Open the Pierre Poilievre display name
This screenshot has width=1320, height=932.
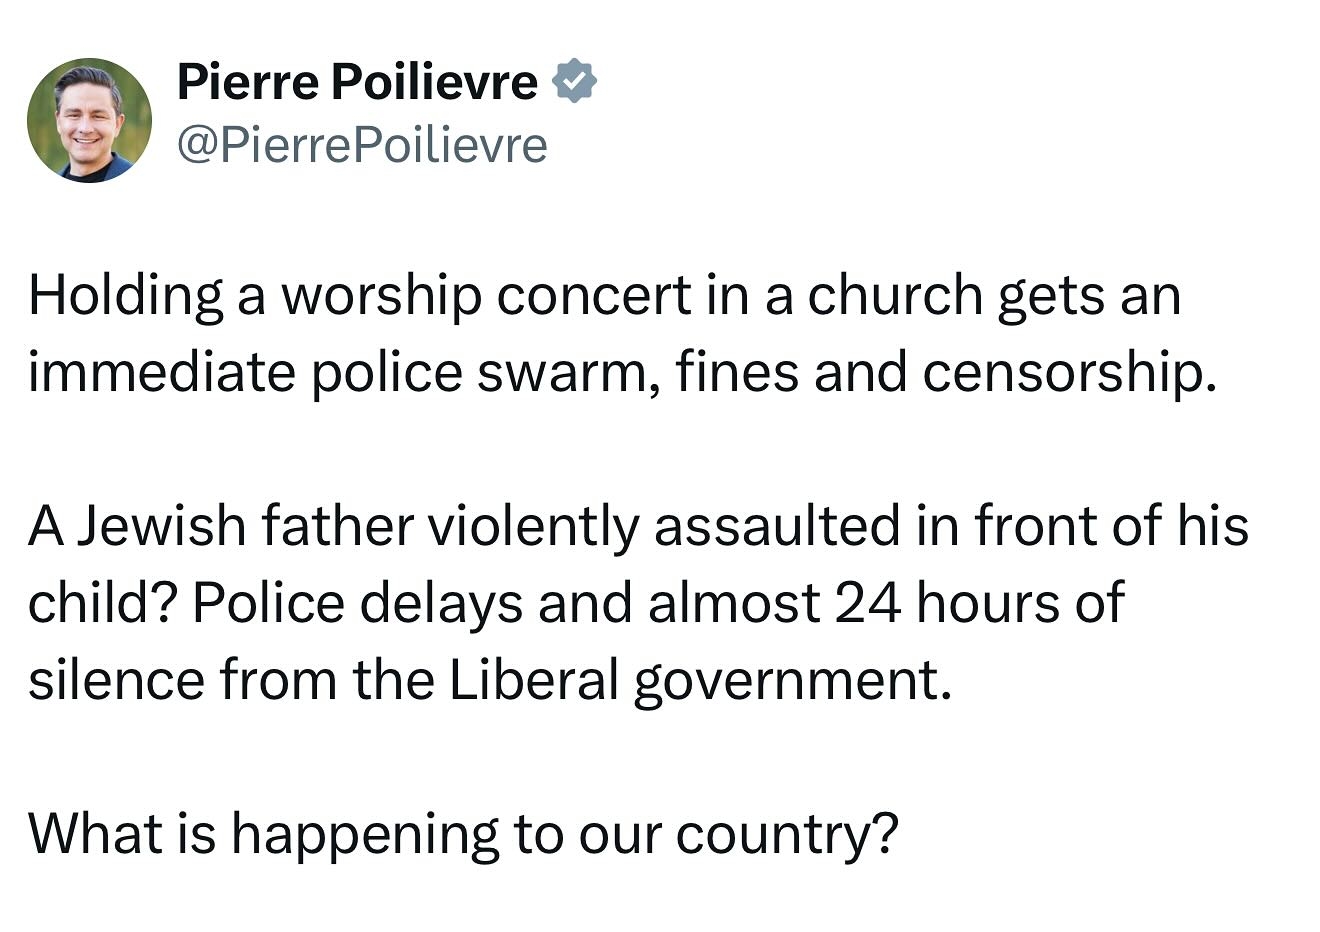(357, 82)
